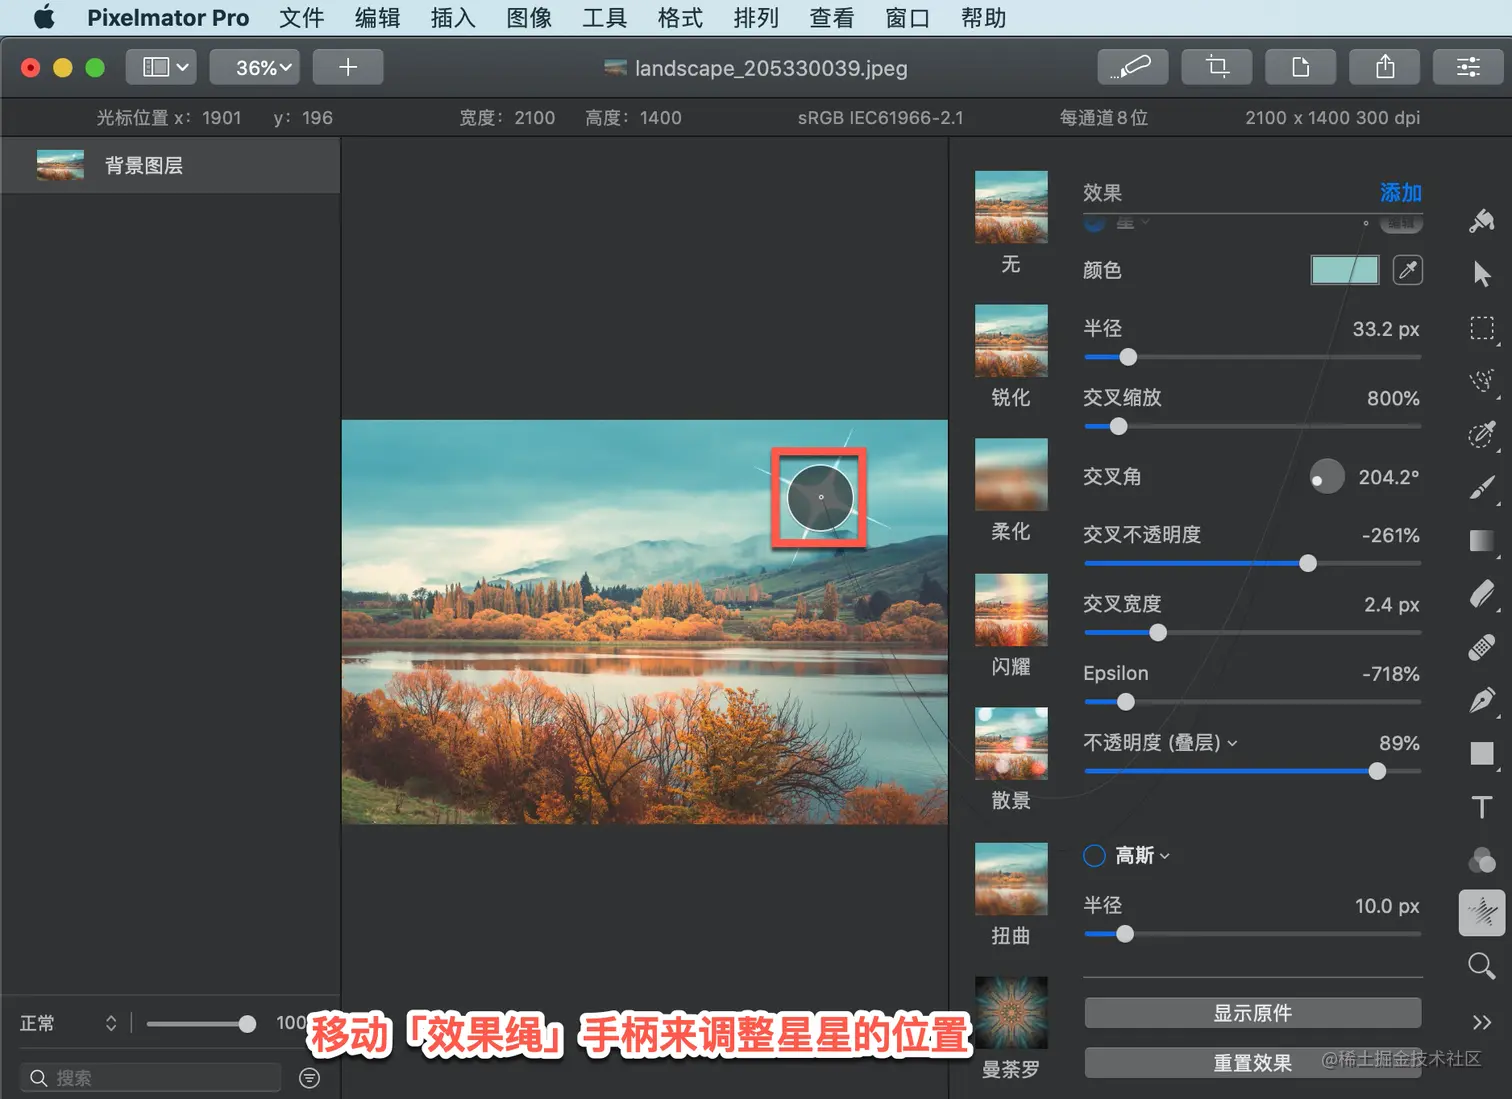Open the 格式 menu
This screenshot has height=1099, width=1512.
click(x=680, y=18)
